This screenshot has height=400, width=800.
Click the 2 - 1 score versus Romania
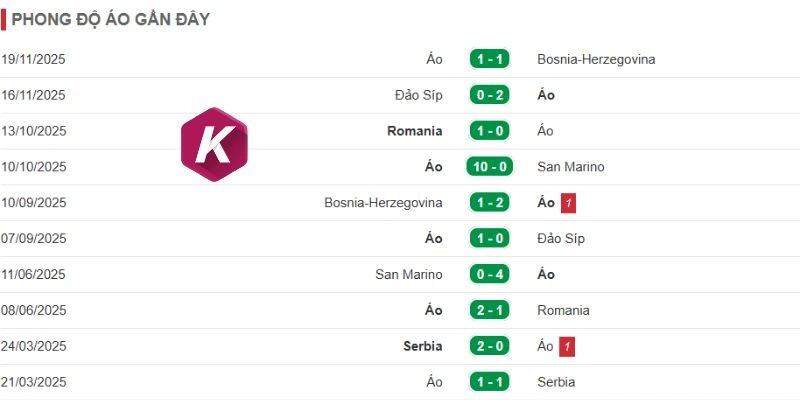(489, 310)
